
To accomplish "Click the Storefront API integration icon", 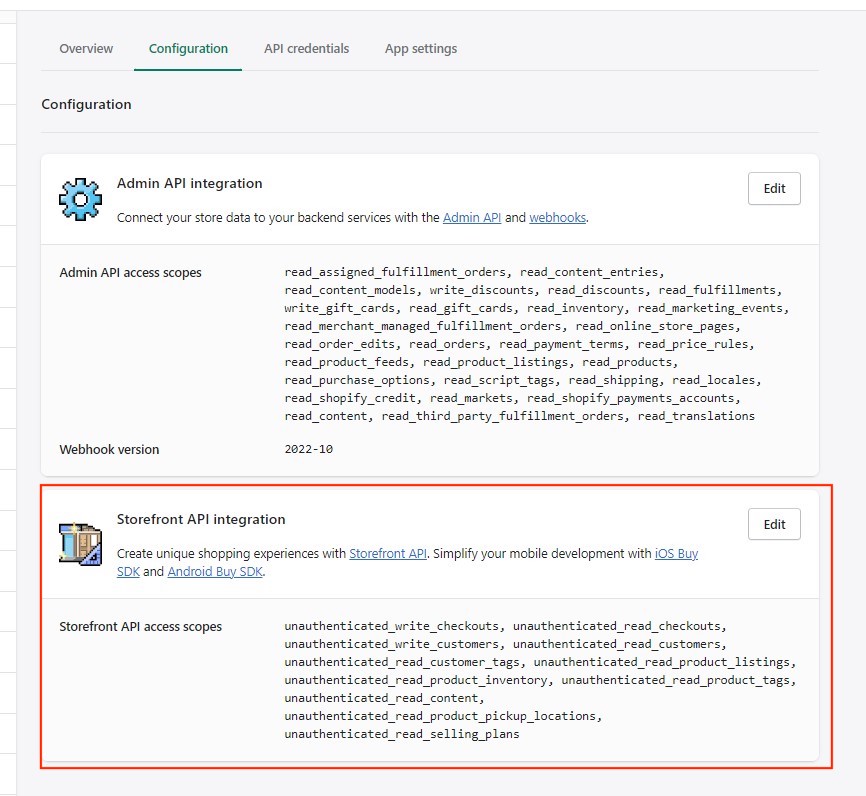I will (x=80, y=544).
